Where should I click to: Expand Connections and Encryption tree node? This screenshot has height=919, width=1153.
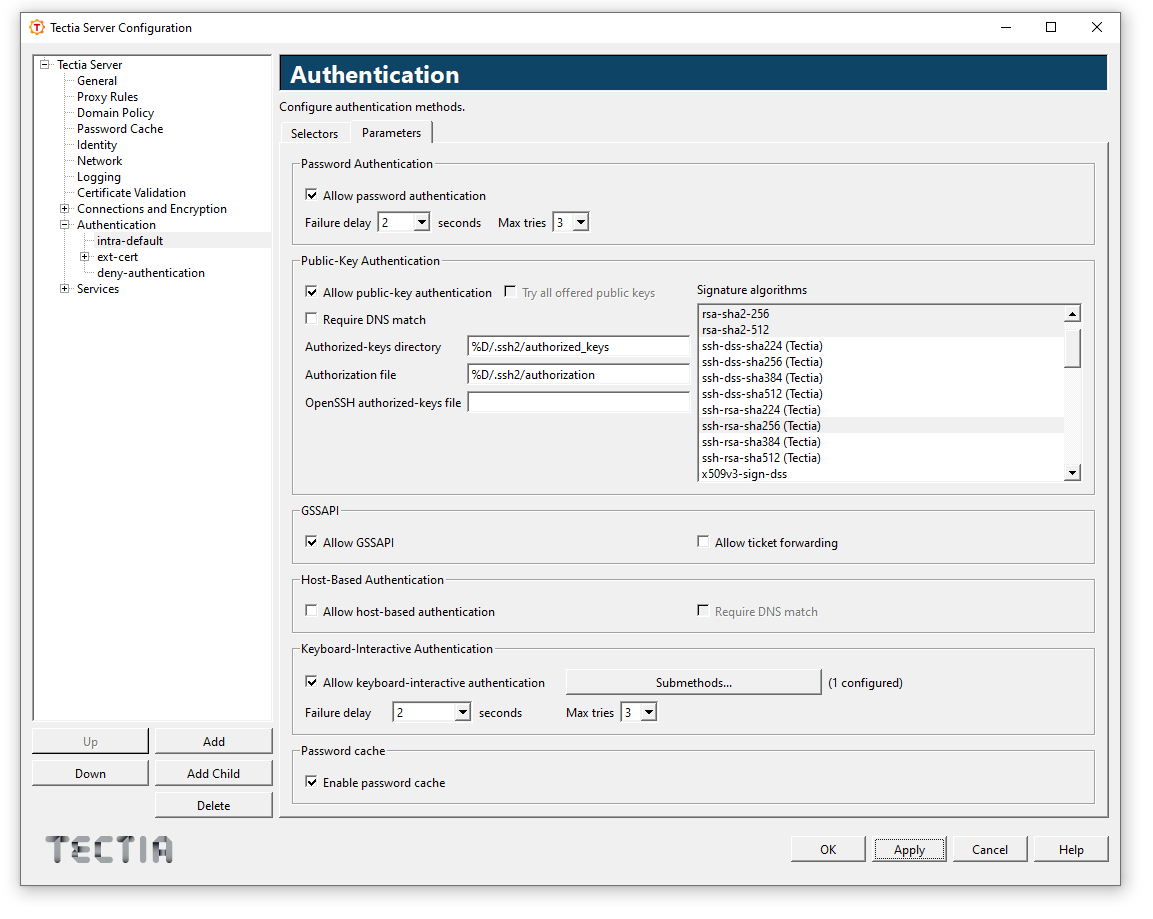pos(65,209)
